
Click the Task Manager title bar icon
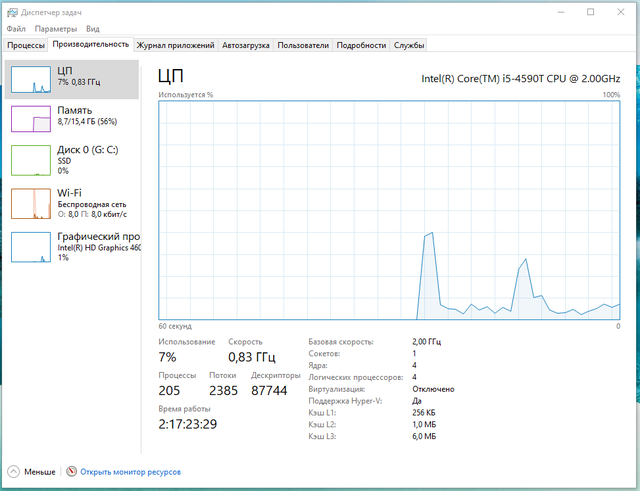tap(11, 12)
